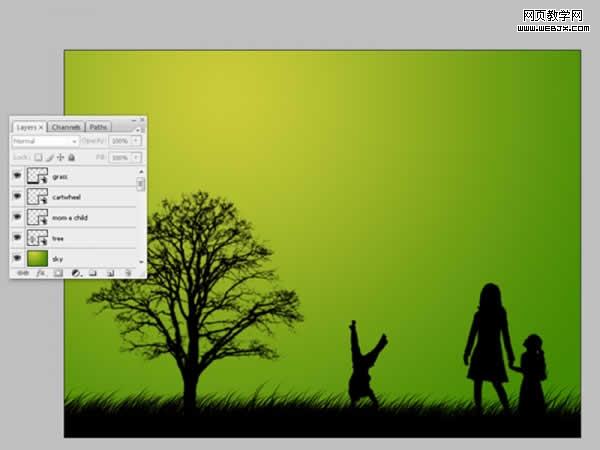Open the Layers panel options menu
Viewport: 600px width, 450px height.
(x=138, y=130)
